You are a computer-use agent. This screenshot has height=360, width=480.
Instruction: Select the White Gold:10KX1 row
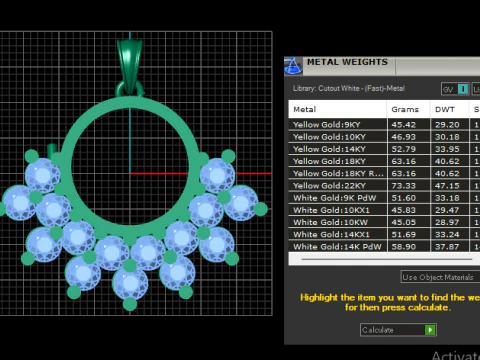pyautogui.click(x=384, y=210)
